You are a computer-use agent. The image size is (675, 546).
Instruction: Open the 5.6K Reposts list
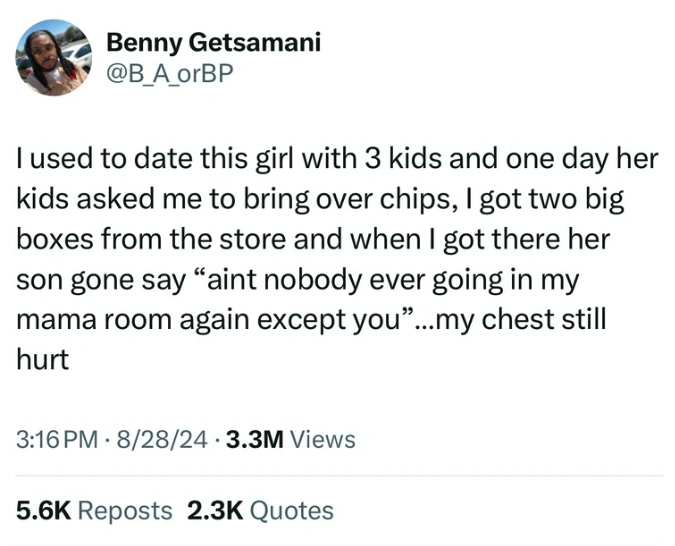coord(94,510)
